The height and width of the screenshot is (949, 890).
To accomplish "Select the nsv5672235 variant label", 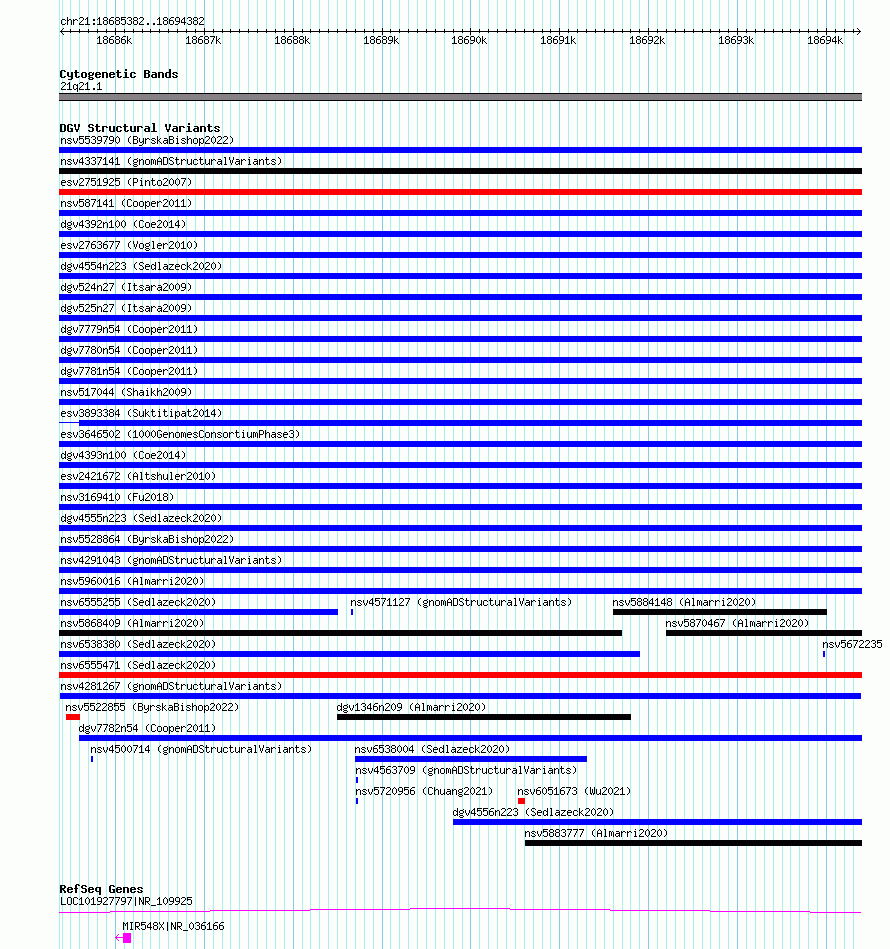I will point(852,645).
